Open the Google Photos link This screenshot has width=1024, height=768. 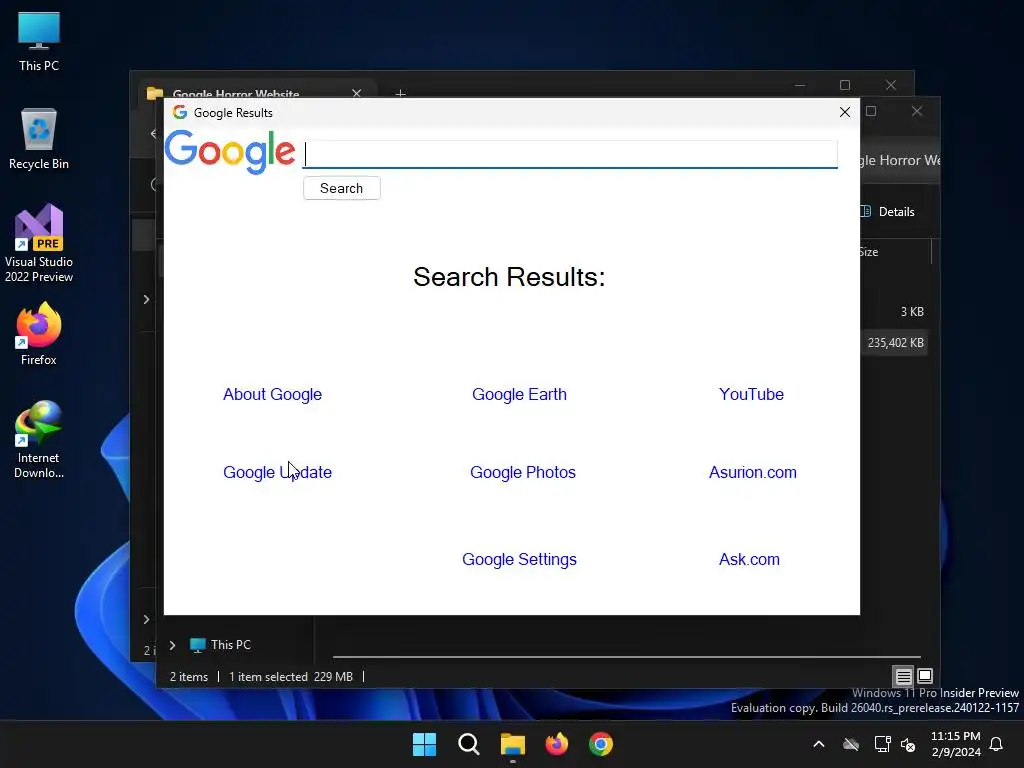(522, 472)
